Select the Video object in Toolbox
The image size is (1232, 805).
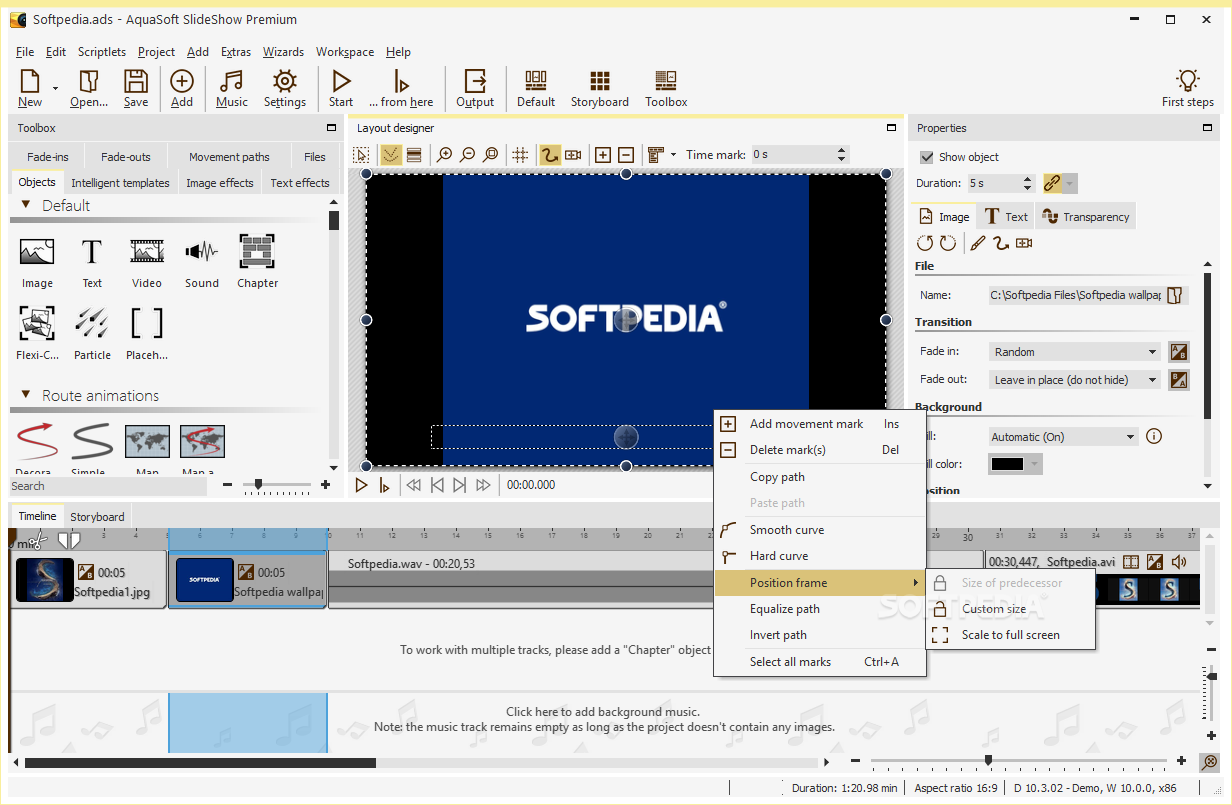147,262
